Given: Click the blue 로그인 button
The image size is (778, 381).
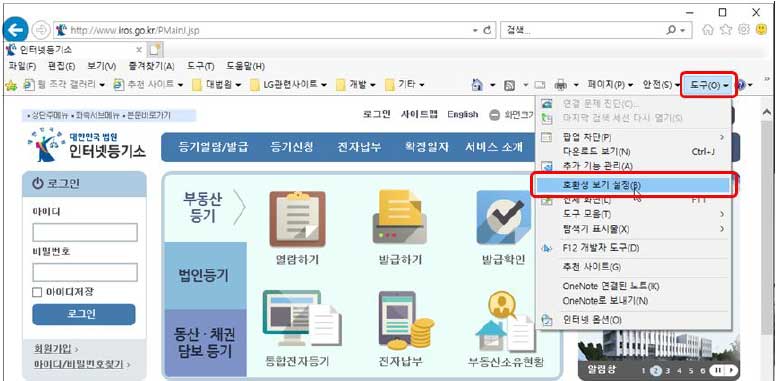Looking at the screenshot, I should (83, 314).
